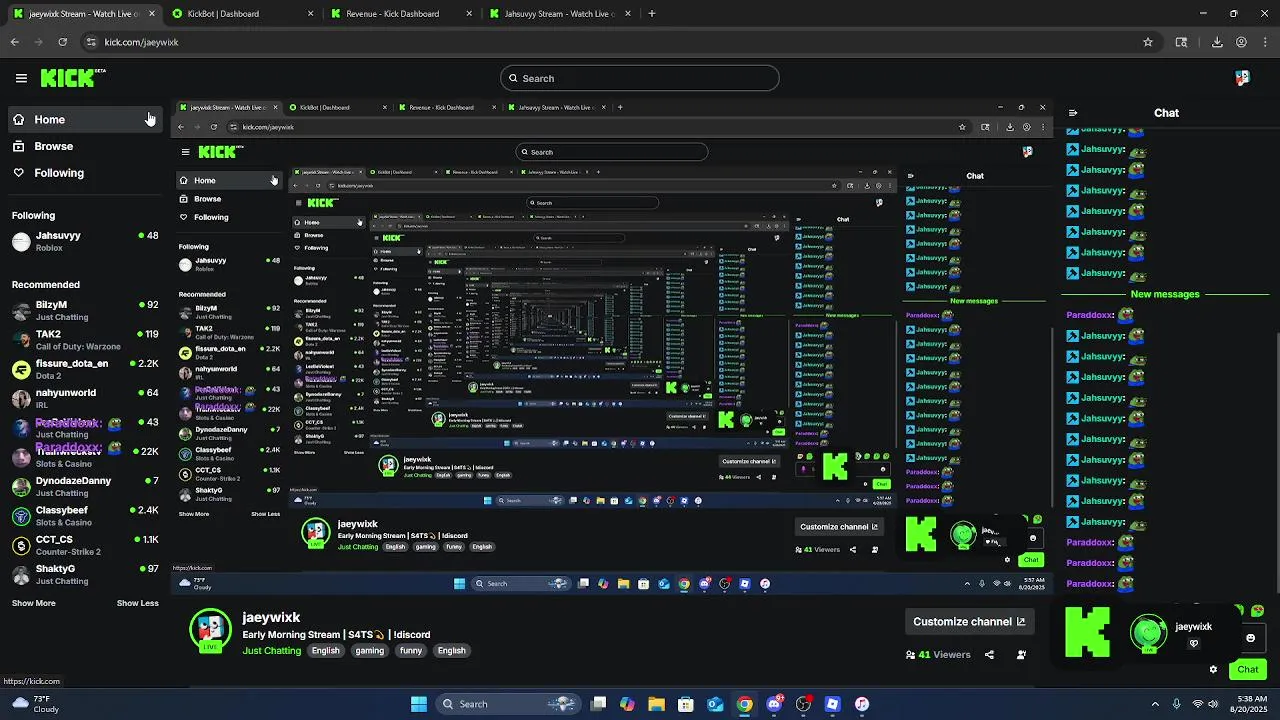The width and height of the screenshot is (1280, 720).
Task: Show hidden system tray icons
Action: click(1155, 704)
